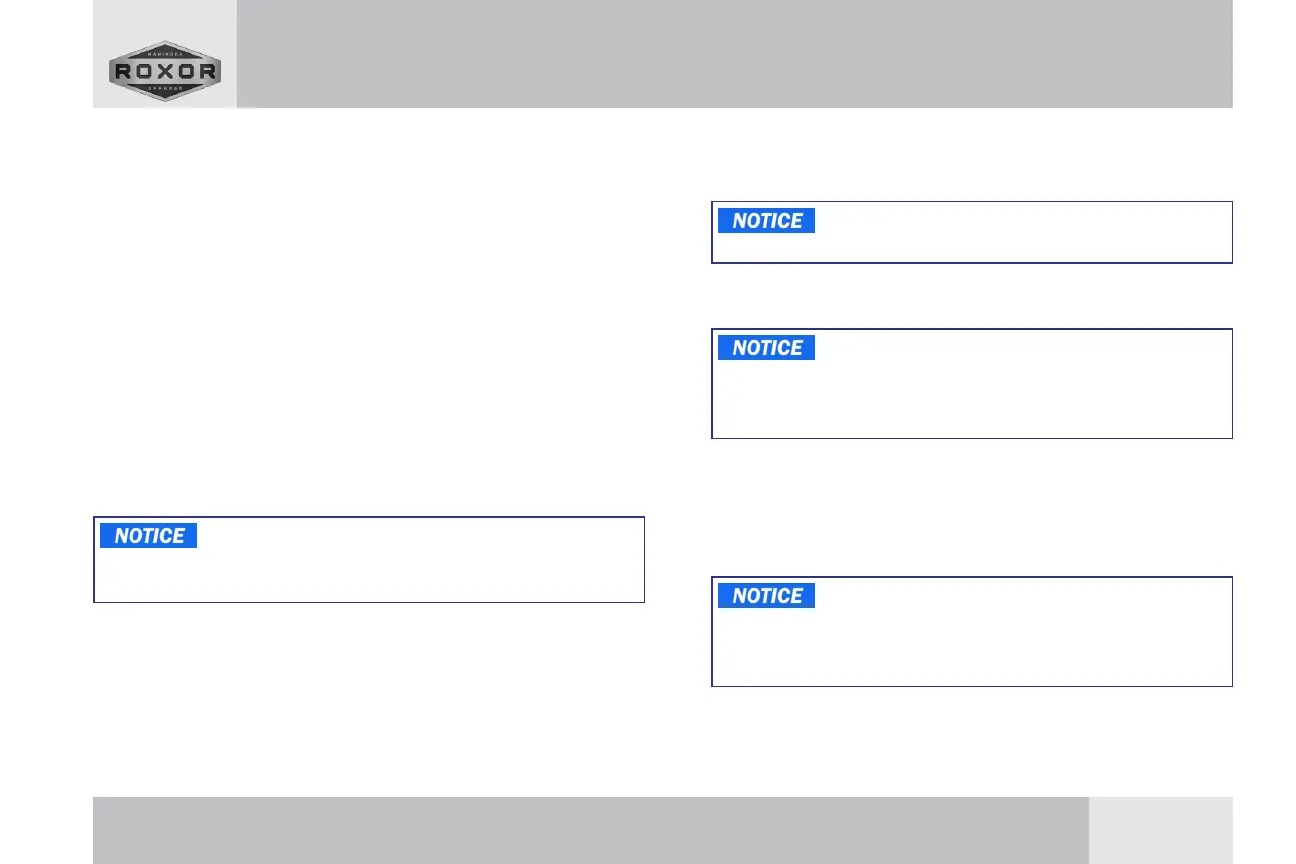Viewport: 1296px width, 864px height.
Task: Click blank space between top two right notices
Action: click(x=972, y=296)
